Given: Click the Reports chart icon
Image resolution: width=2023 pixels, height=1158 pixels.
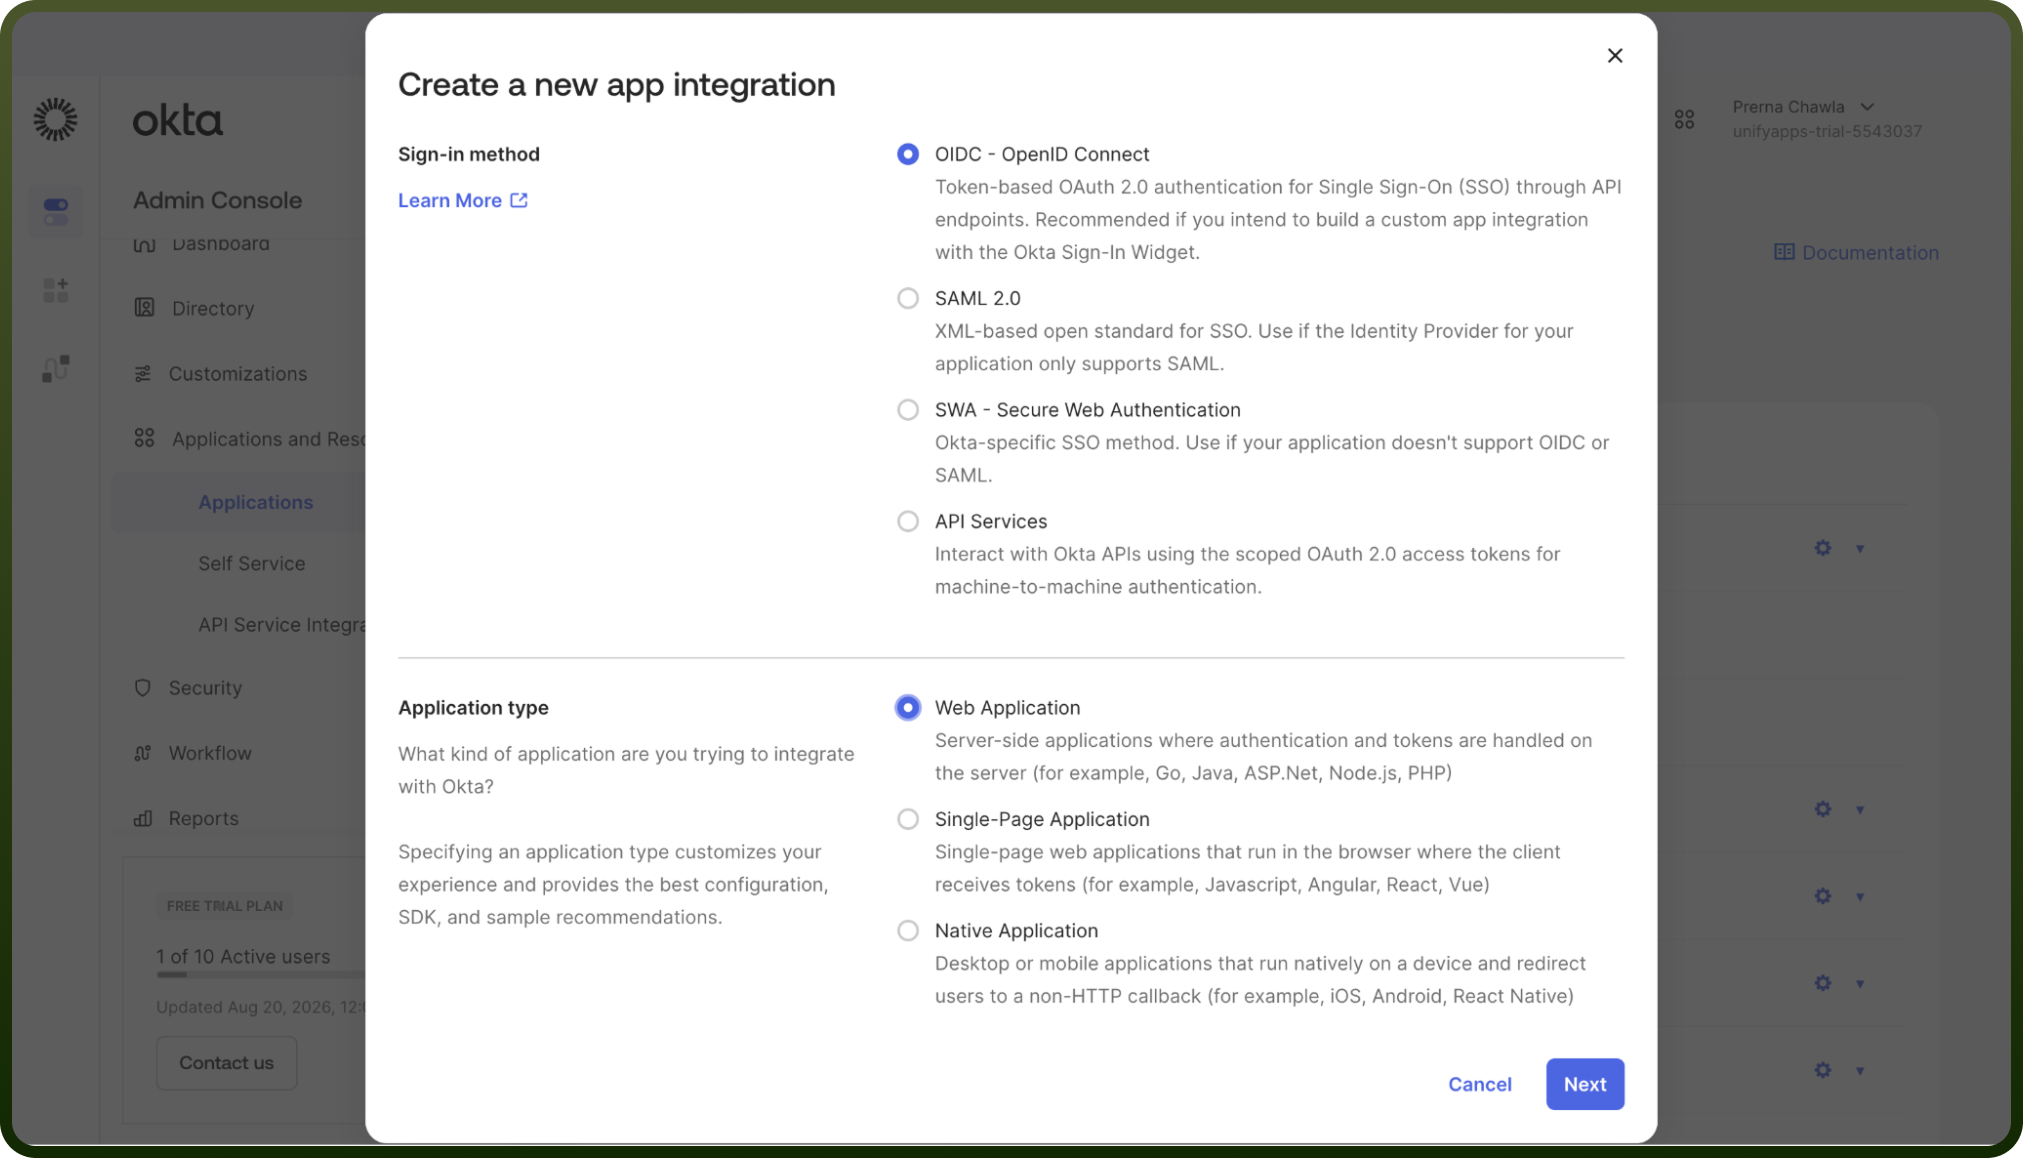Looking at the screenshot, I should (x=143, y=818).
